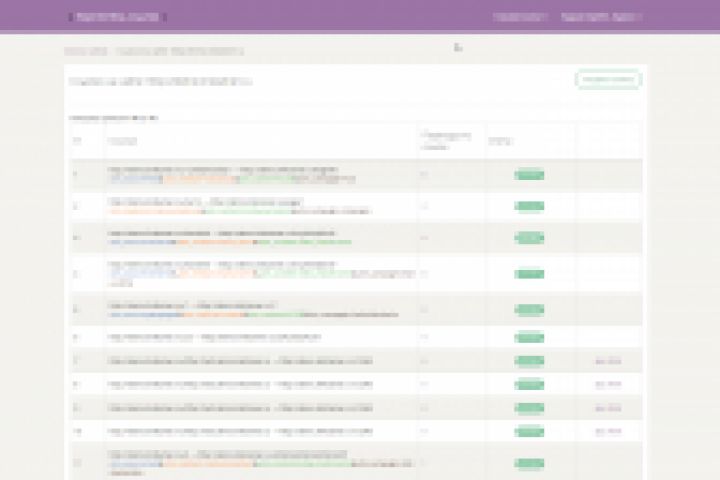Click the purple action link in tenth table row

[608, 431]
